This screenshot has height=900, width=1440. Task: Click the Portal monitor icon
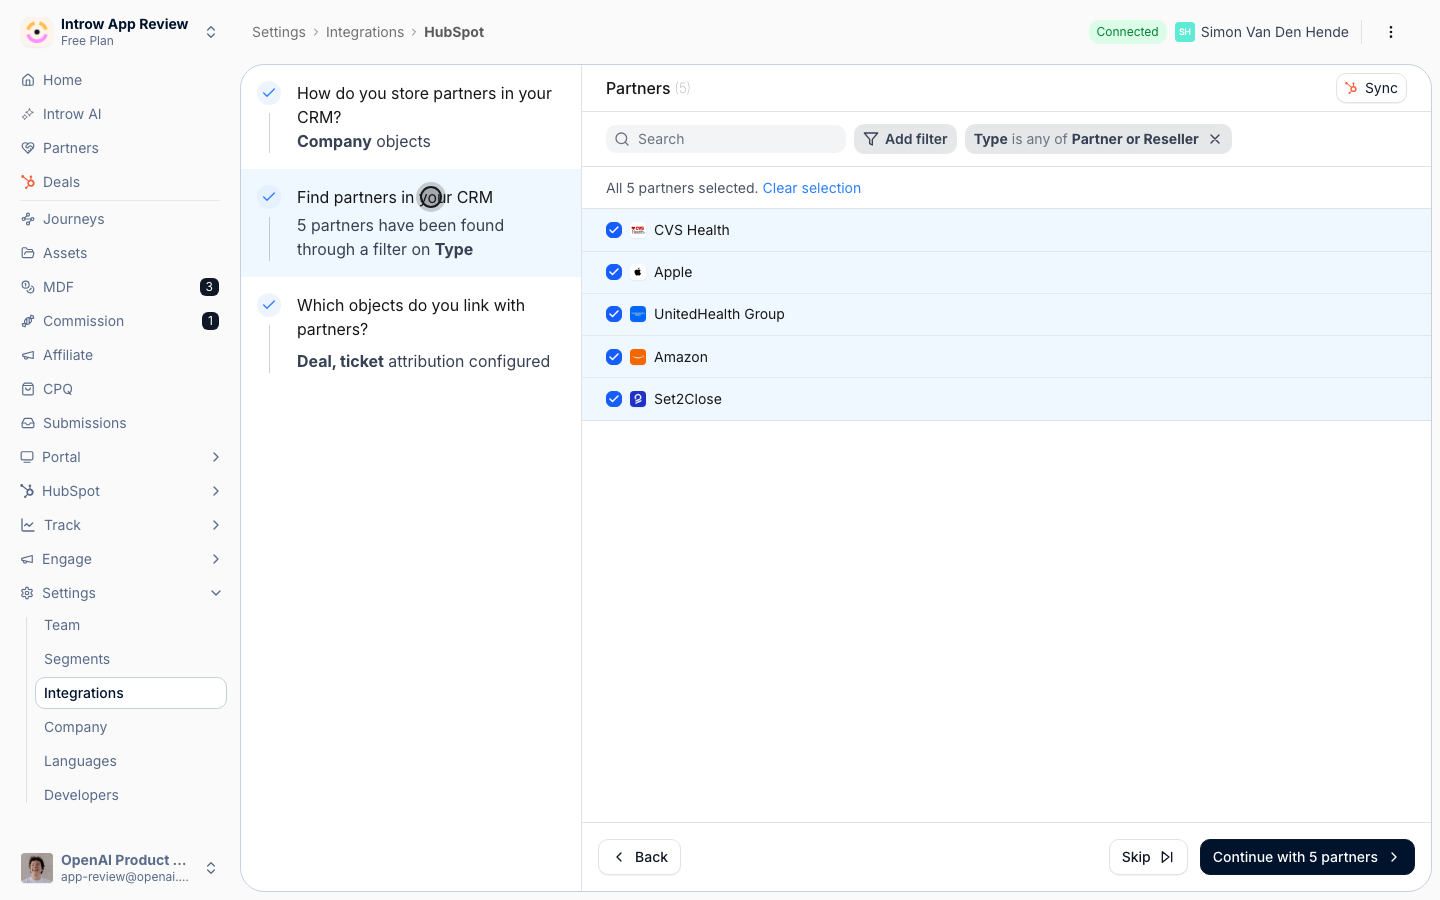coord(28,457)
